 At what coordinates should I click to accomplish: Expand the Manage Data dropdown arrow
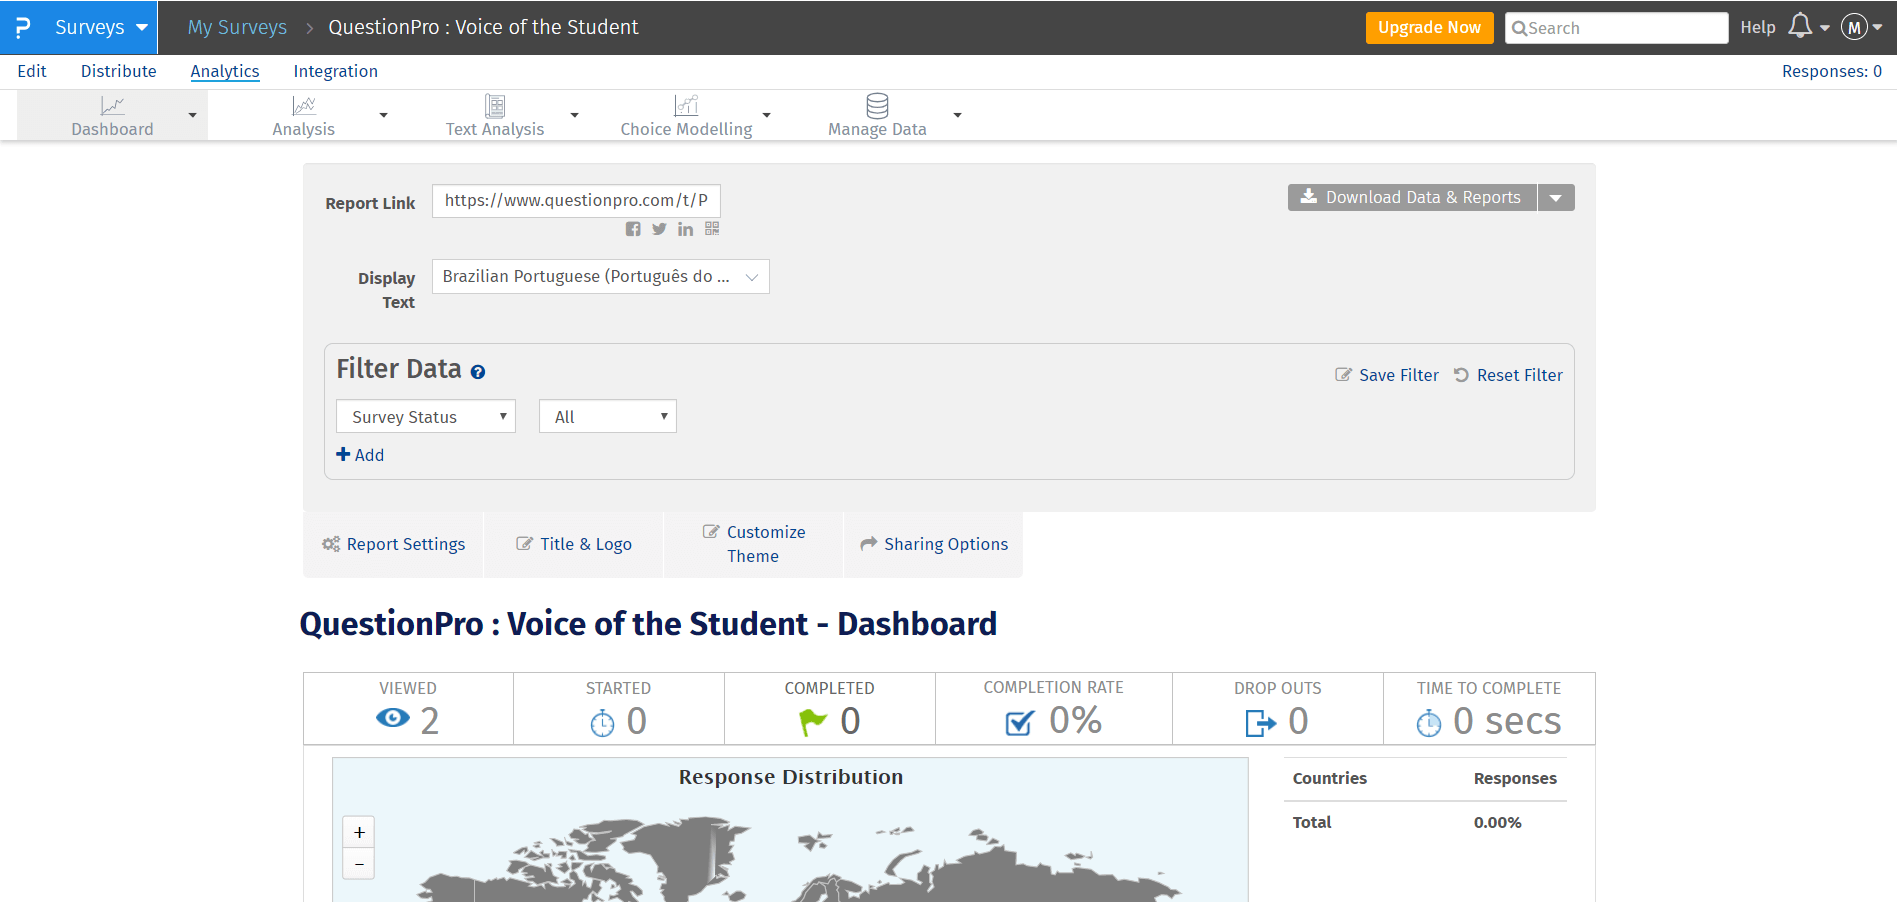[x=957, y=116]
